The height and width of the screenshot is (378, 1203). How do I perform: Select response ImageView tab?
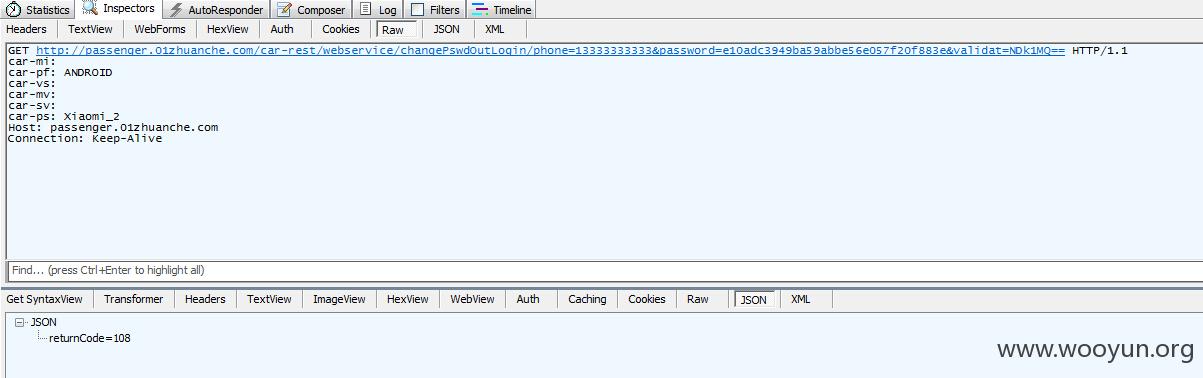tap(339, 299)
